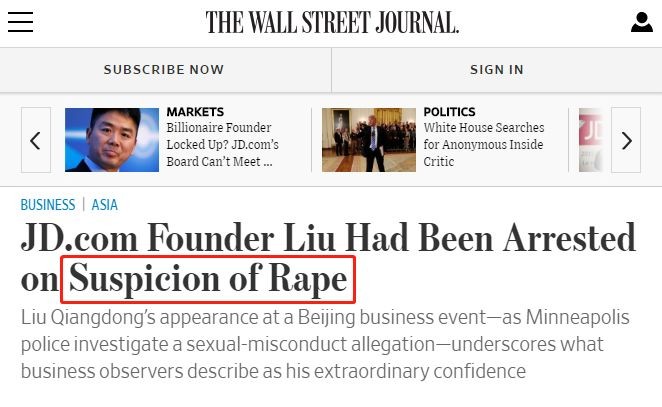
Task: Select the Politics category label
Action: tap(449, 112)
